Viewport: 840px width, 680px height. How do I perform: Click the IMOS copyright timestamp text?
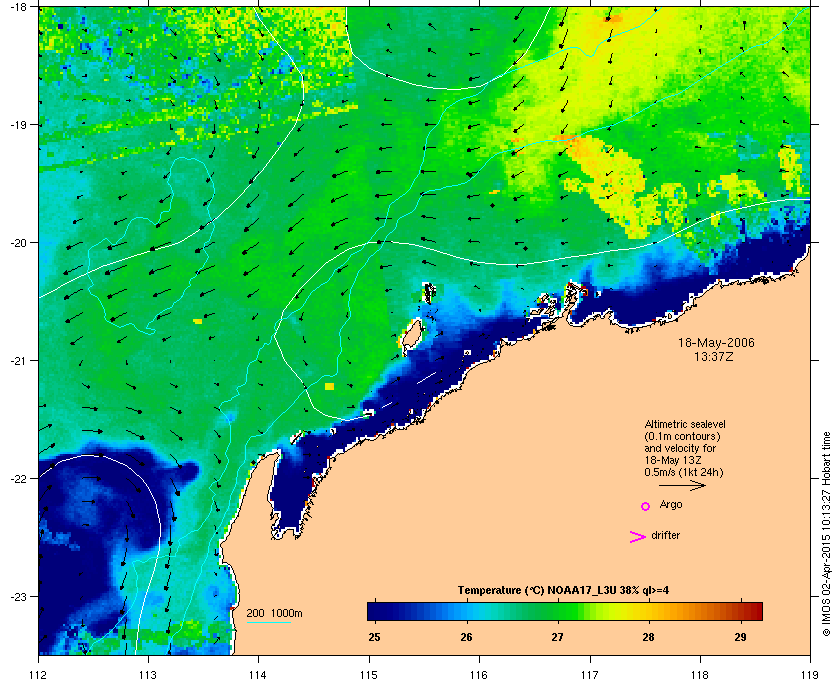[827, 535]
